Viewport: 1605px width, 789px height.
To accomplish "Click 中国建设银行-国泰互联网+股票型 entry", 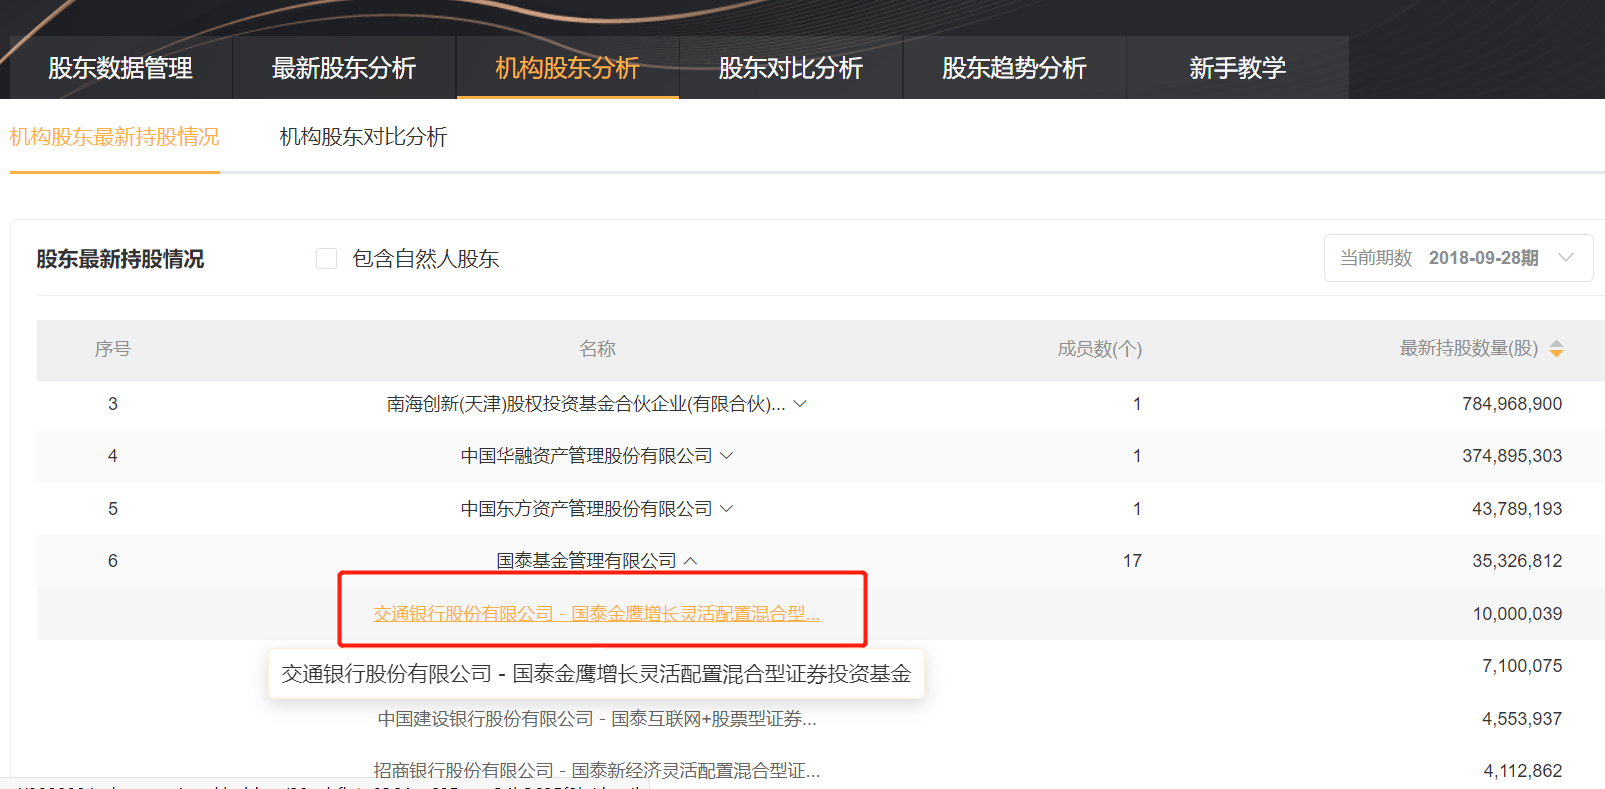I will tap(597, 719).
